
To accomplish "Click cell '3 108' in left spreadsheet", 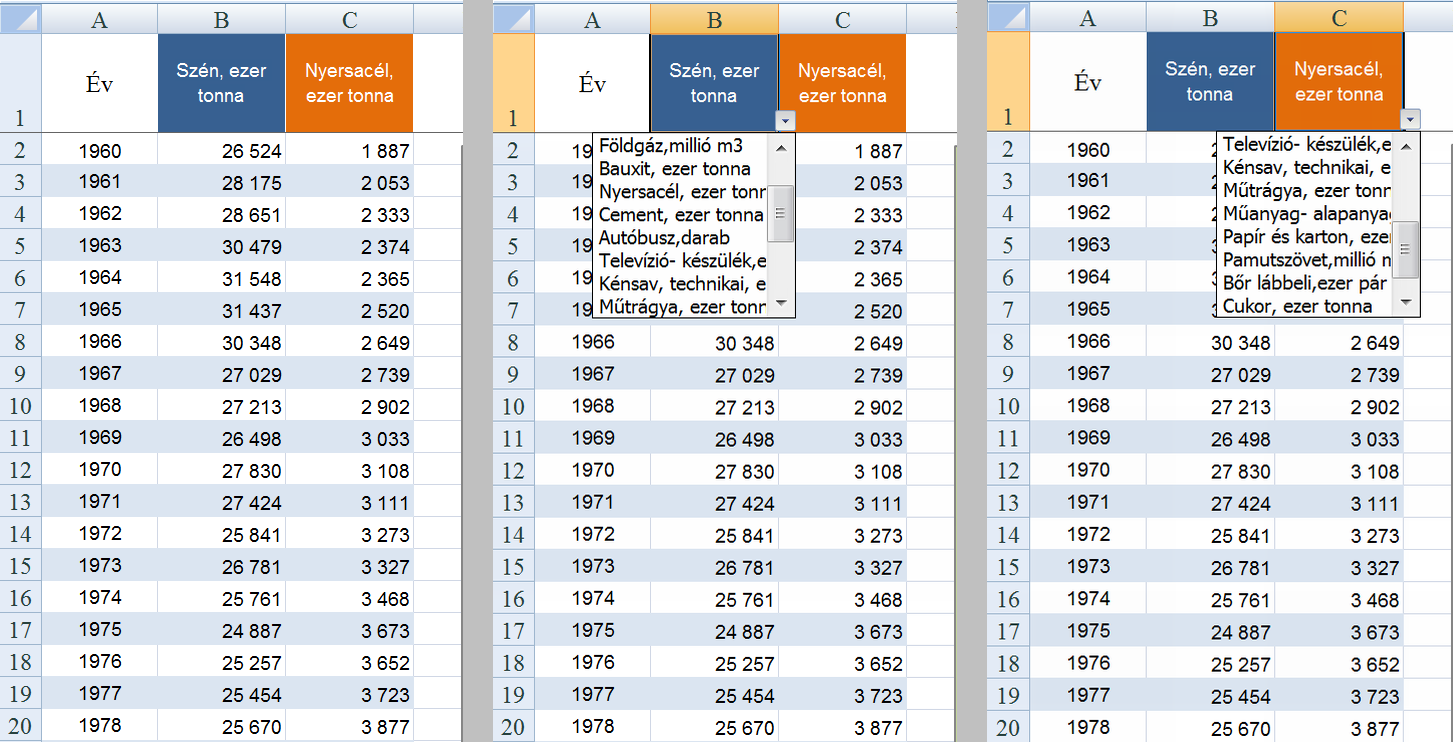I will pos(349,470).
